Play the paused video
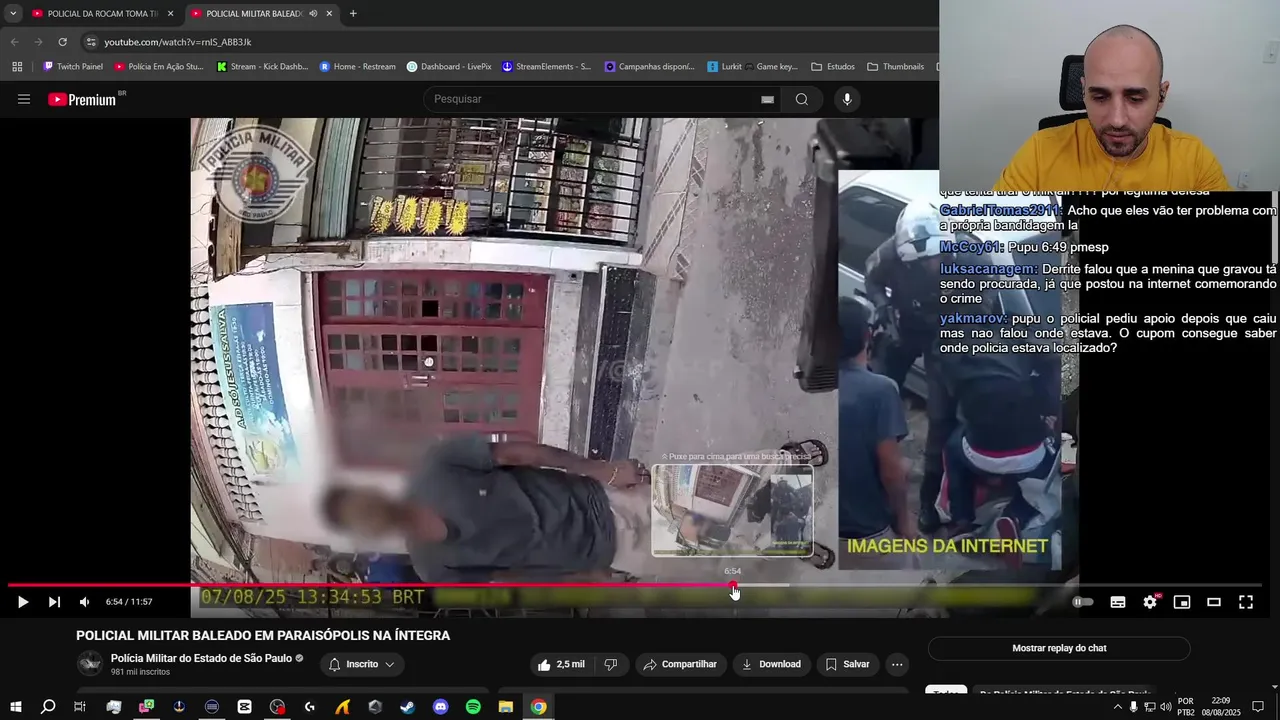Image resolution: width=1280 pixels, height=720 pixels. pos(22,602)
